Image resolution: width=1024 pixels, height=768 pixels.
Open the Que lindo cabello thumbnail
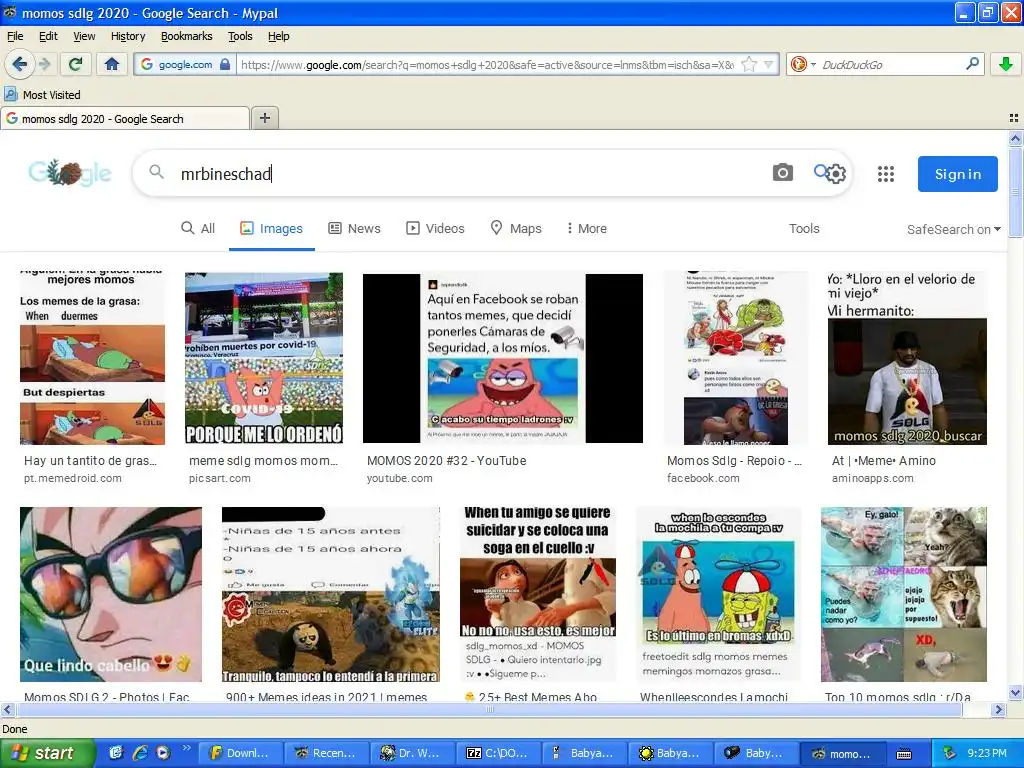pyautogui.click(x=110, y=594)
